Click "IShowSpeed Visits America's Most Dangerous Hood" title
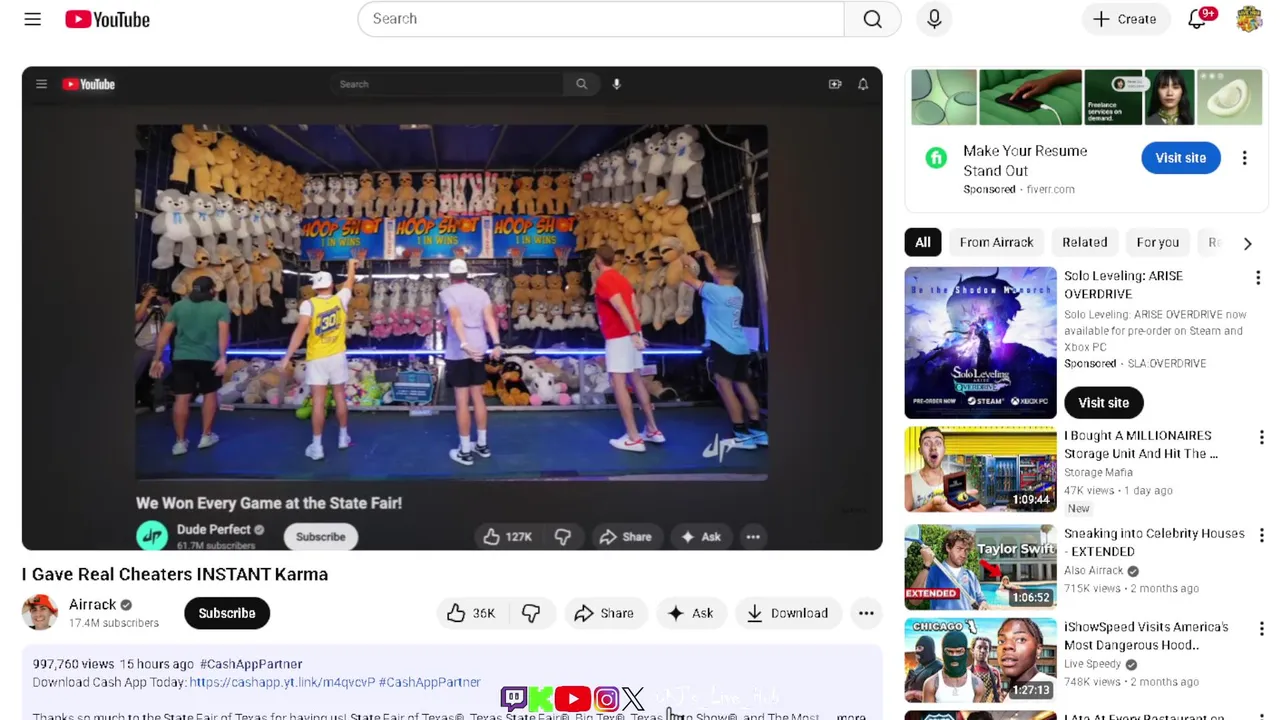 coord(1146,636)
